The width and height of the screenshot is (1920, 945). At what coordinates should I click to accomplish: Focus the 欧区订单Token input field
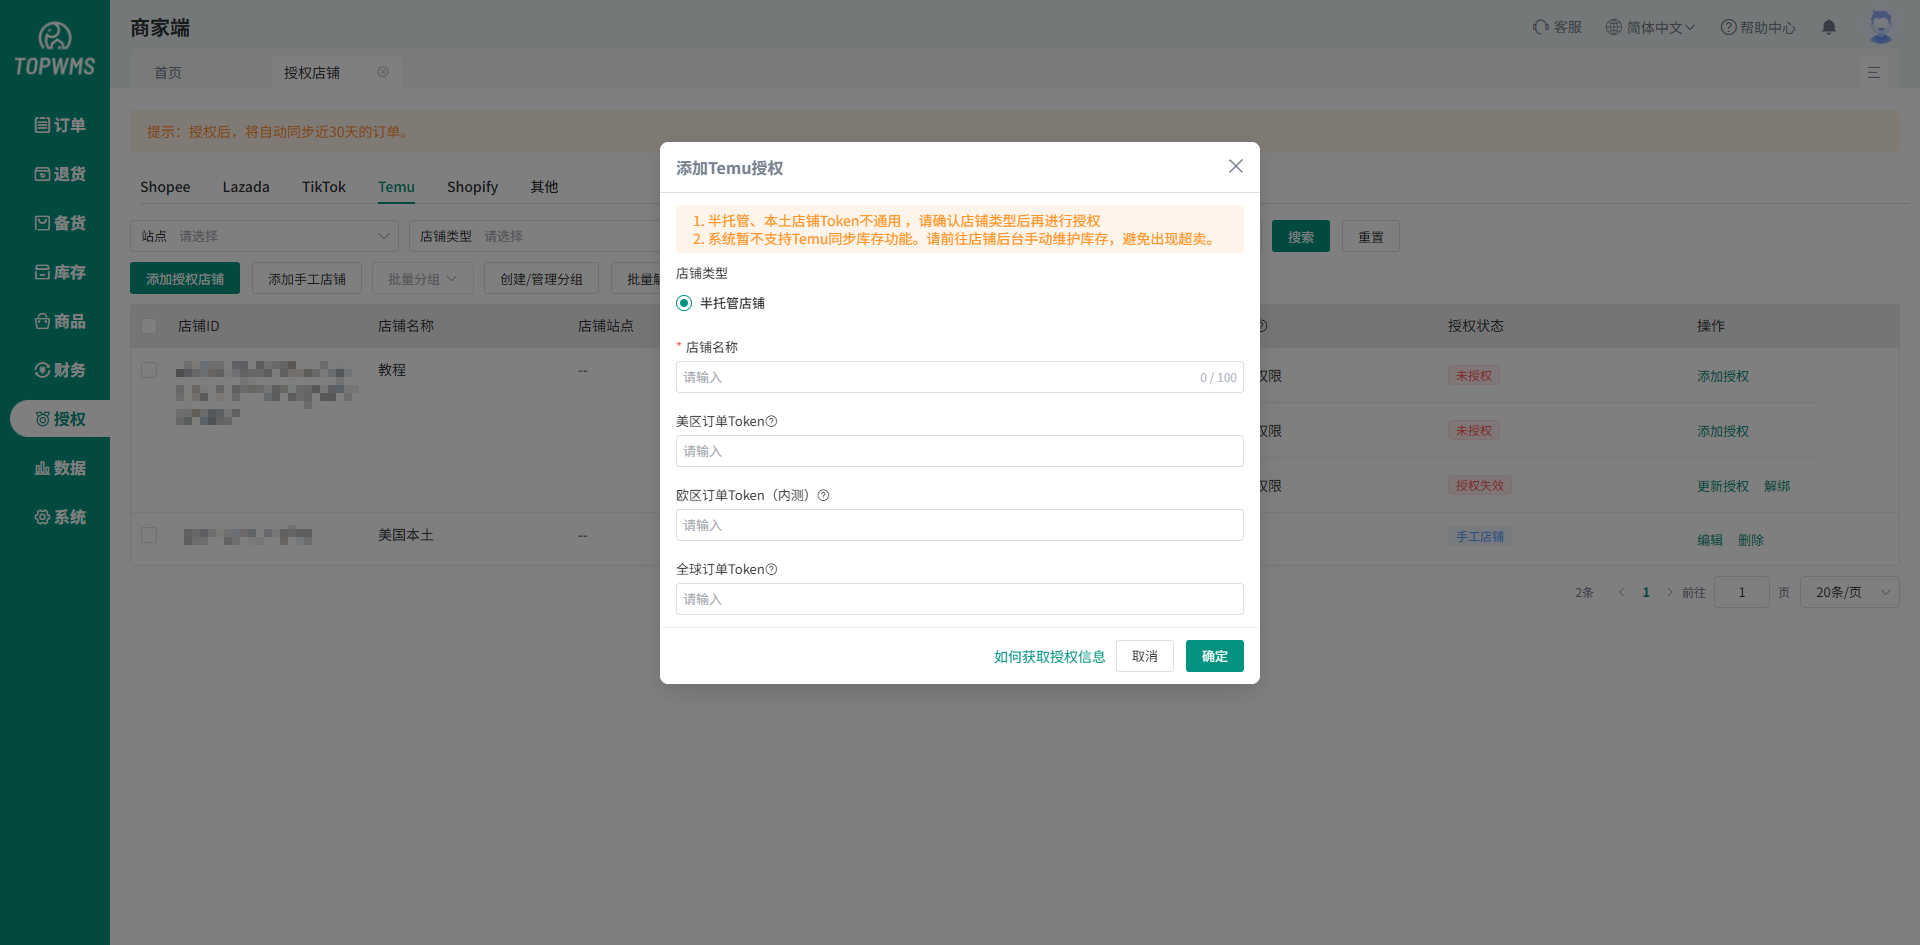click(x=960, y=525)
